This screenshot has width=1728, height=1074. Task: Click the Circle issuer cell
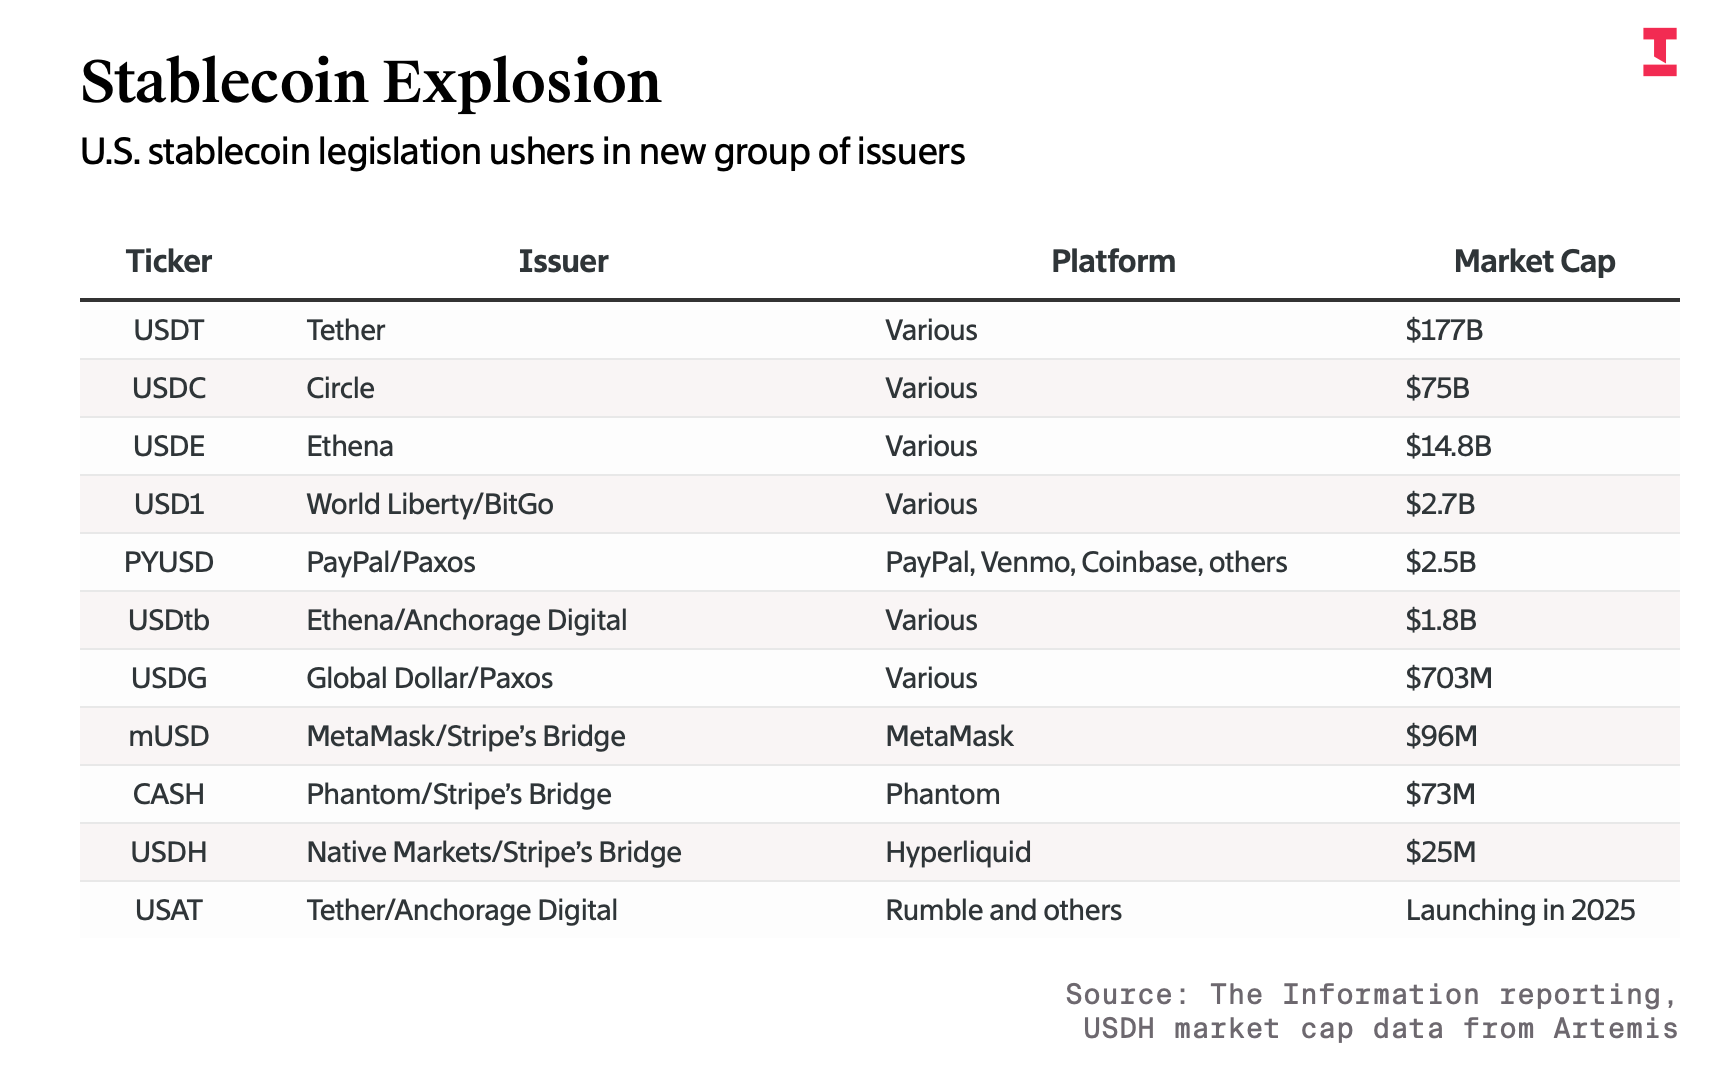point(340,388)
